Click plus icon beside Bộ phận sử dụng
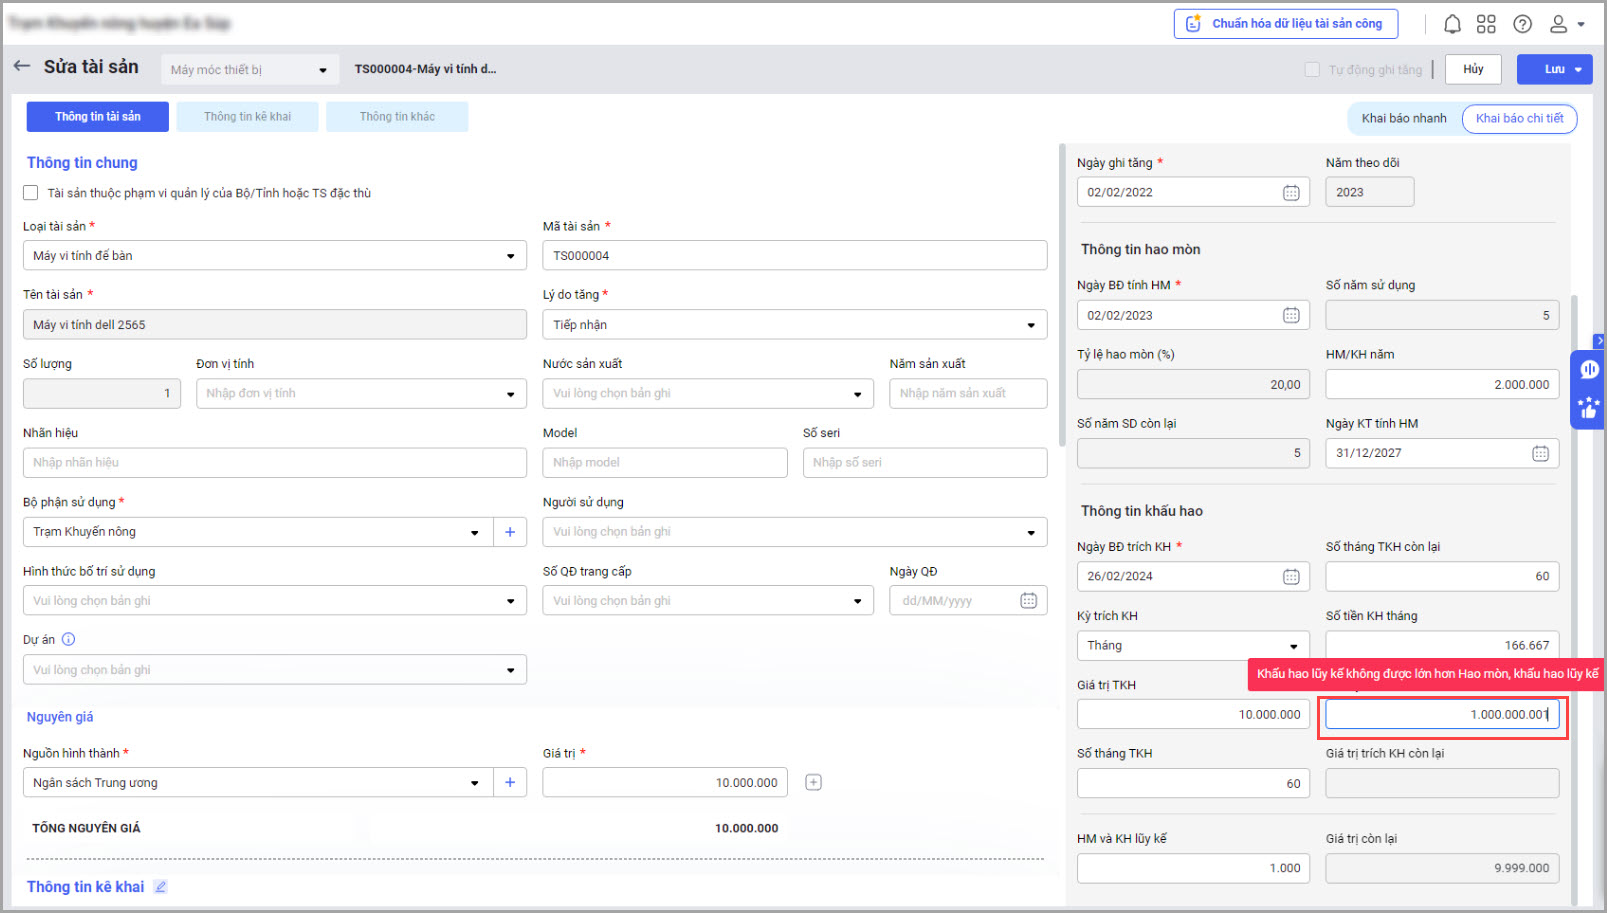 coord(510,532)
